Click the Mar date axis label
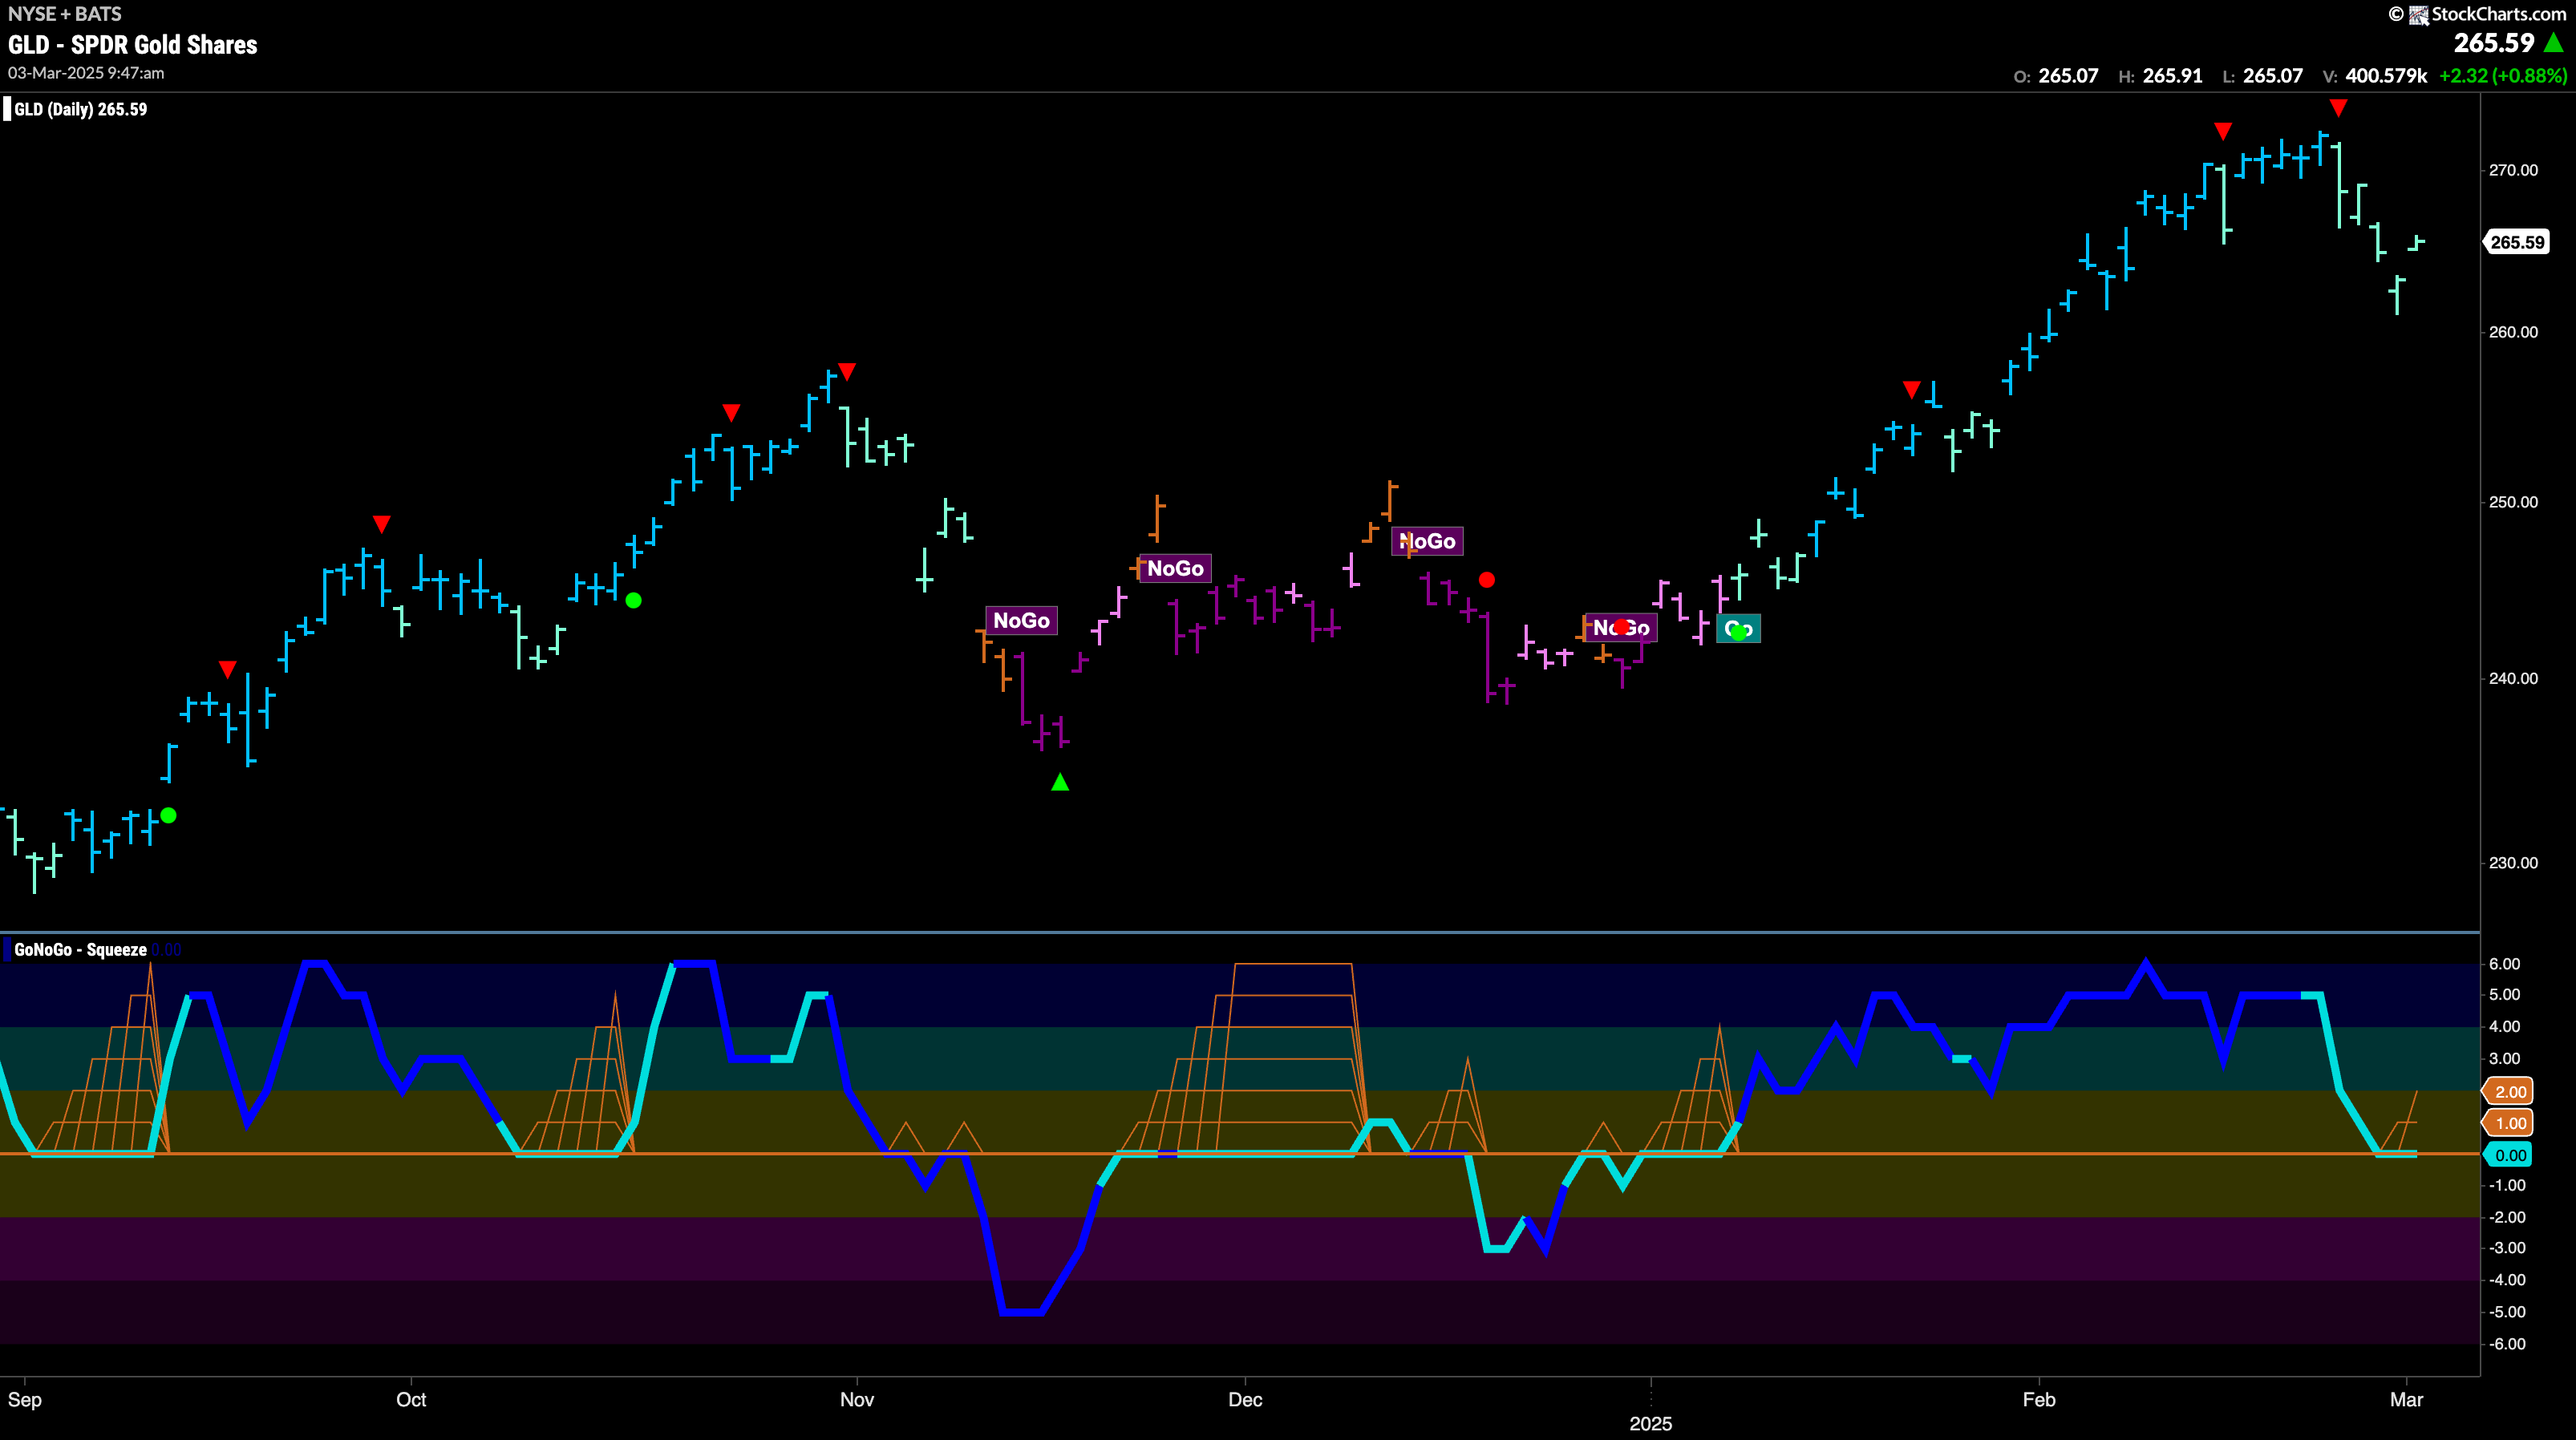 (x=2407, y=1399)
